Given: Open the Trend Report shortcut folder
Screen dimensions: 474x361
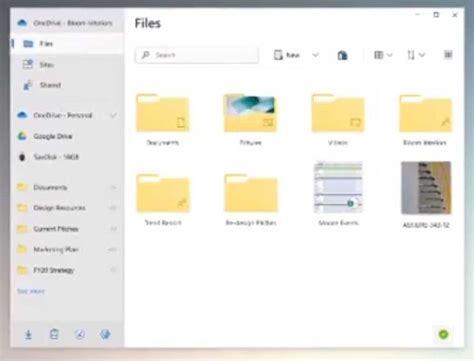Looking at the screenshot, I should click(x=163, y=200).
